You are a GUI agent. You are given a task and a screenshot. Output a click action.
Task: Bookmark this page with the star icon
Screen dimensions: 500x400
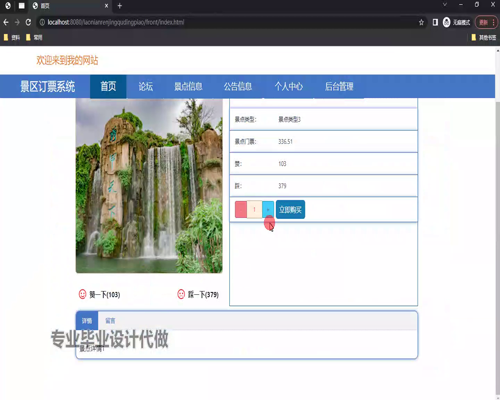coord(421,22)
